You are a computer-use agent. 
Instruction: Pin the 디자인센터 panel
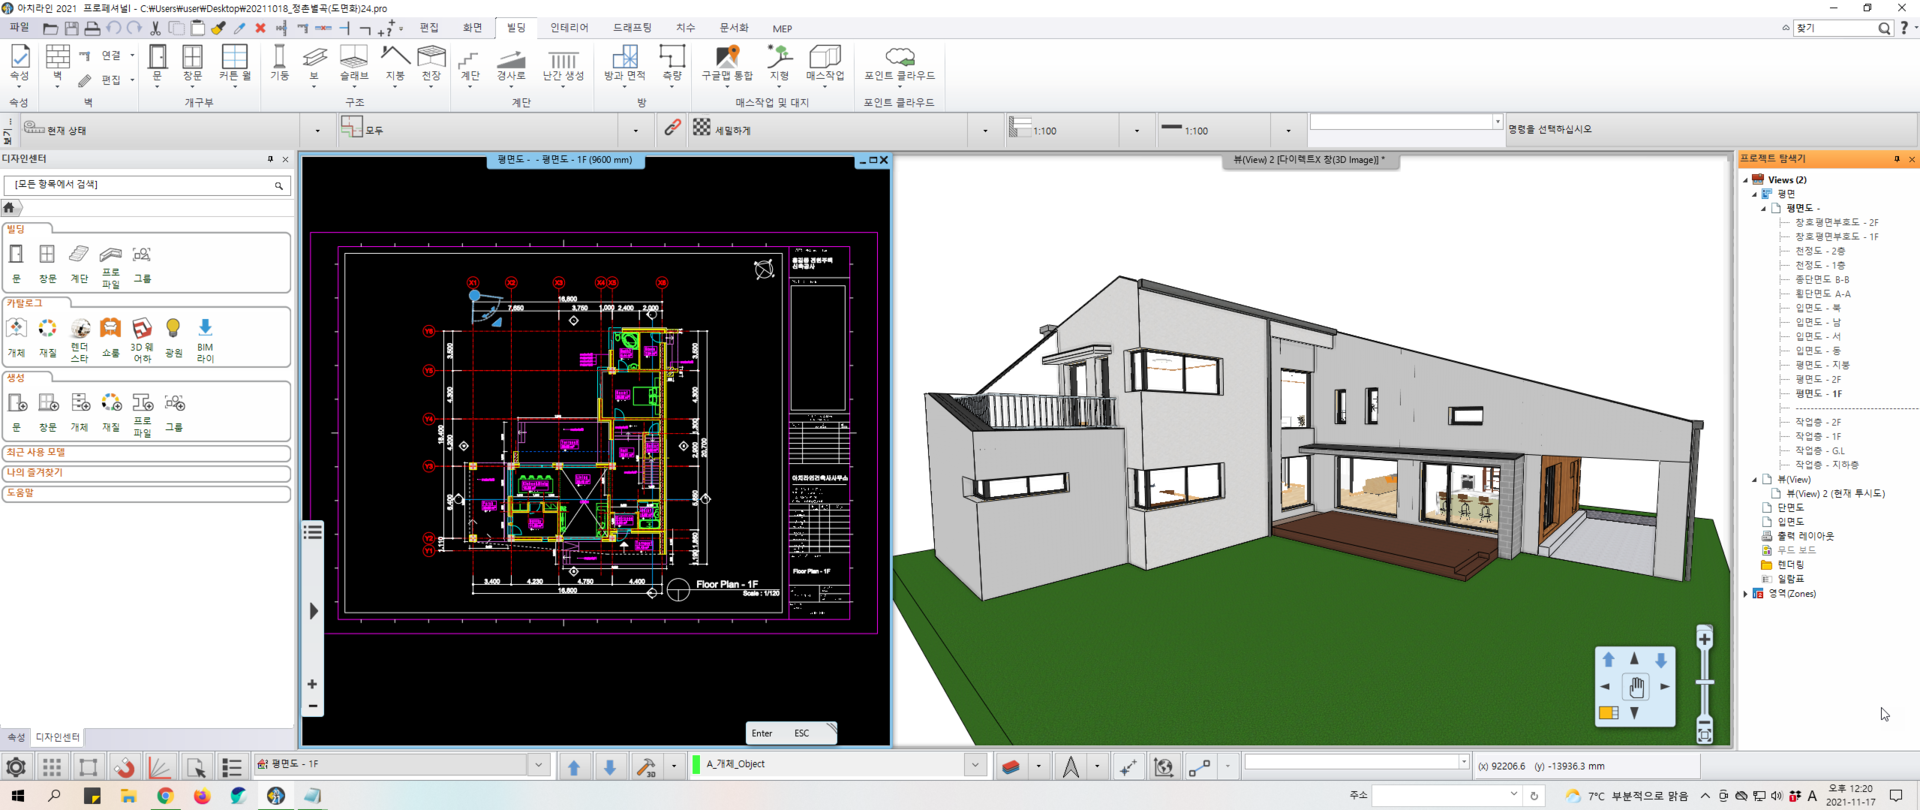click(x=270, y=159)
